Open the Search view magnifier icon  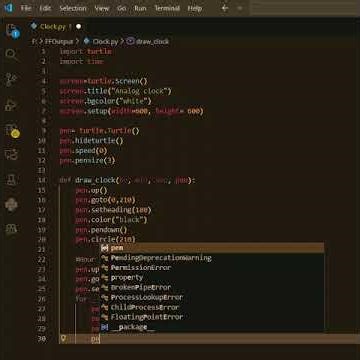pos(11,55)
